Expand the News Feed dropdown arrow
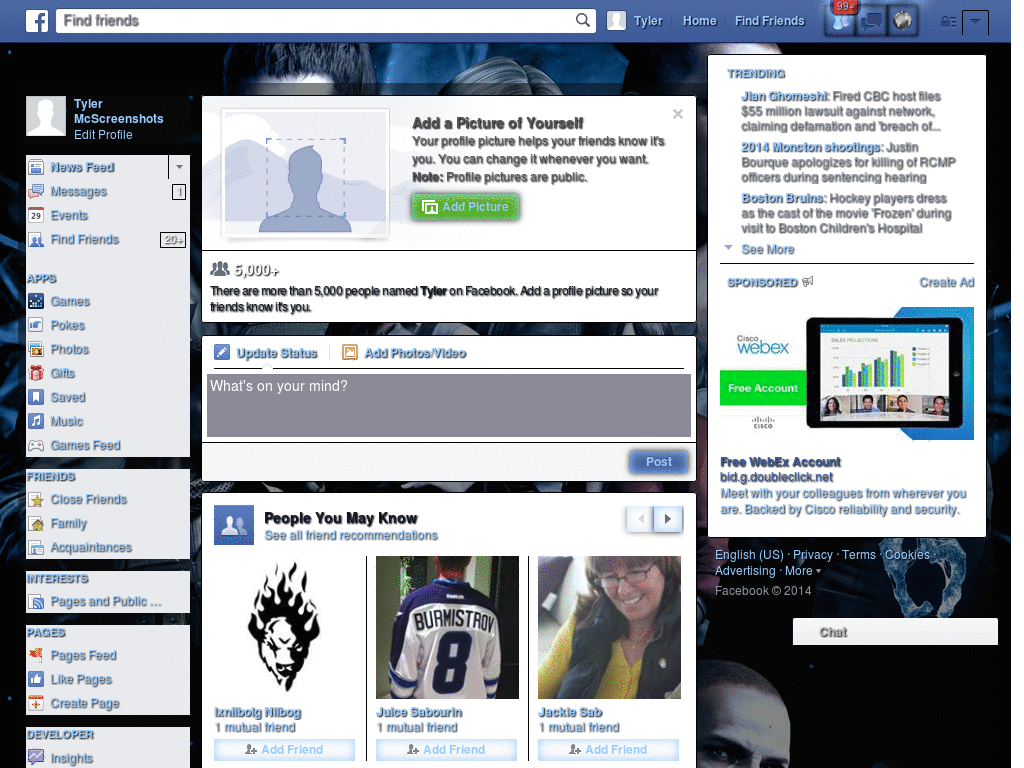 click(x=179, y=167)
